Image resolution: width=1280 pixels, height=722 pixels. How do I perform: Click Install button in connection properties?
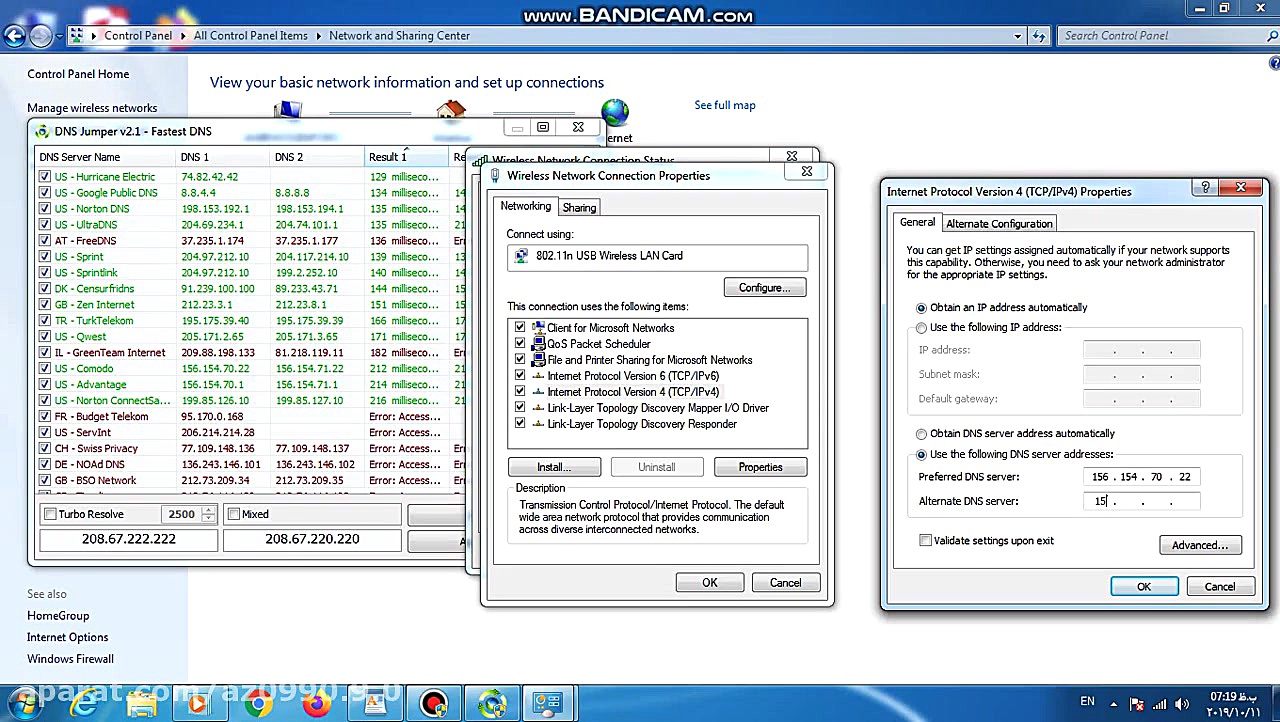554,467
